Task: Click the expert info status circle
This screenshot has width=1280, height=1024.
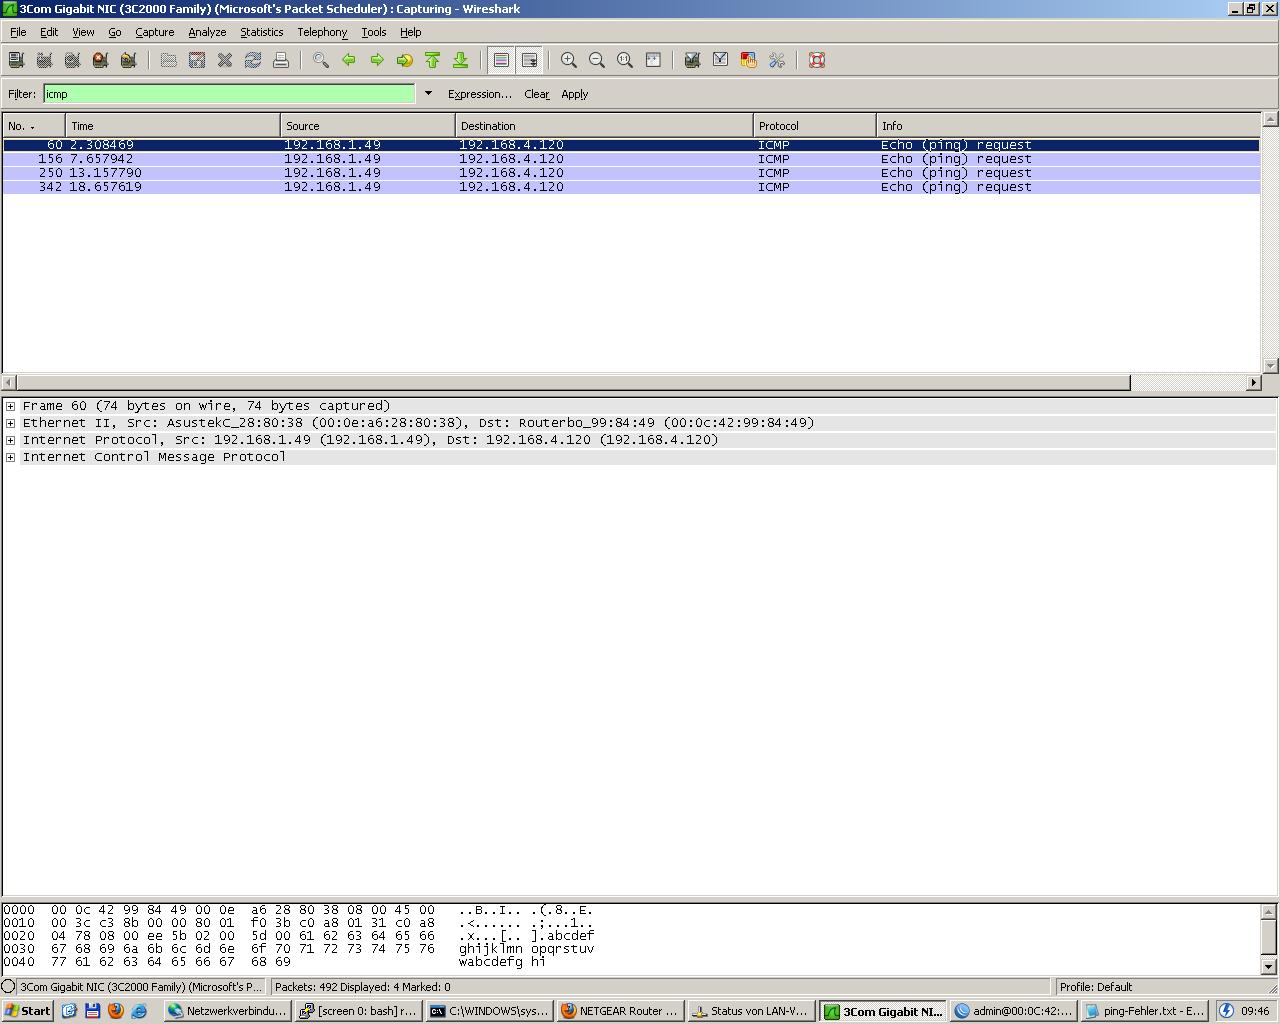Action: 9,987
